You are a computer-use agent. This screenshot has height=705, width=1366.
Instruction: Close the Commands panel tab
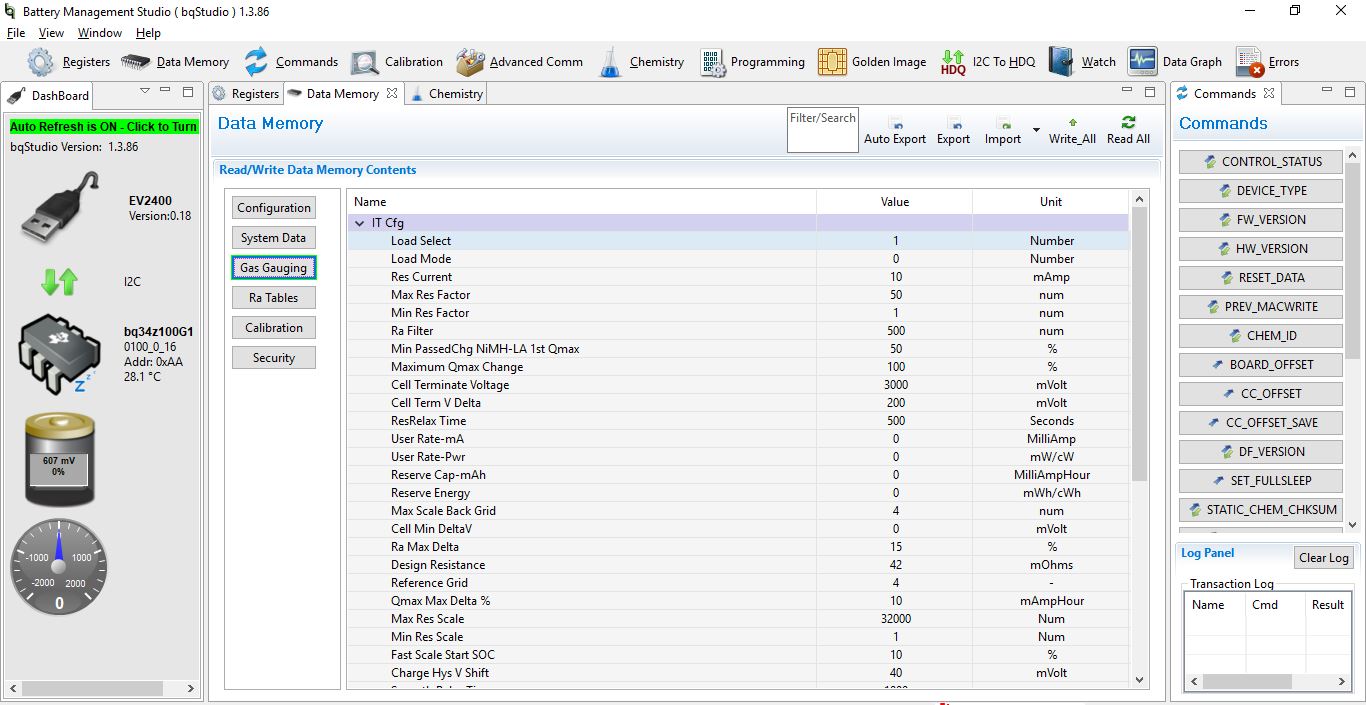[1268, 93]
